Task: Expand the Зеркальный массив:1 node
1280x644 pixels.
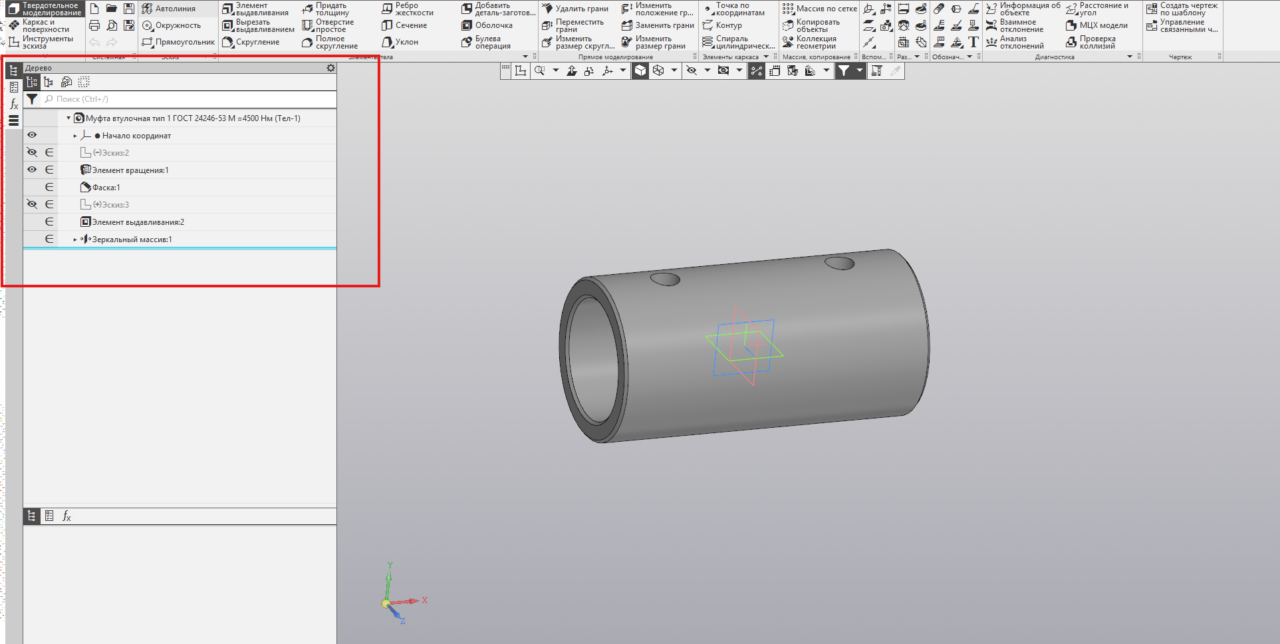Action: [75, 240]
